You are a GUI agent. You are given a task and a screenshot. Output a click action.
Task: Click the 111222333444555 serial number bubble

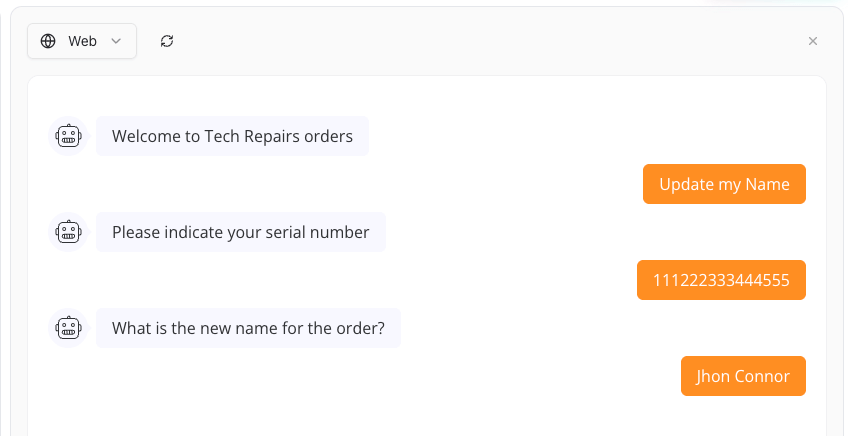(x=721, y=280)
